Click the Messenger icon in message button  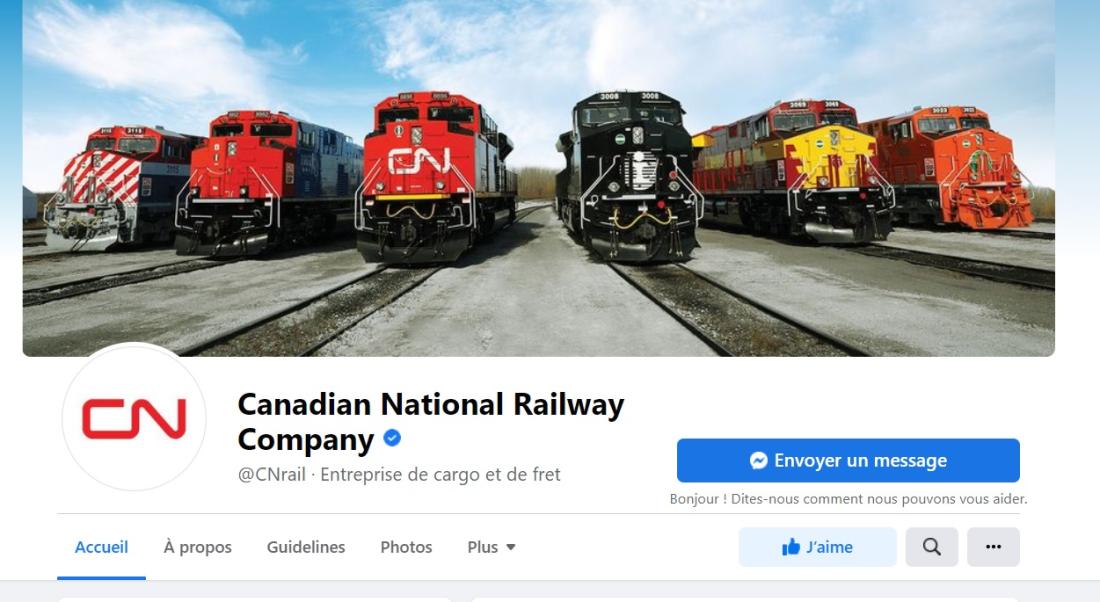(758, 460)
